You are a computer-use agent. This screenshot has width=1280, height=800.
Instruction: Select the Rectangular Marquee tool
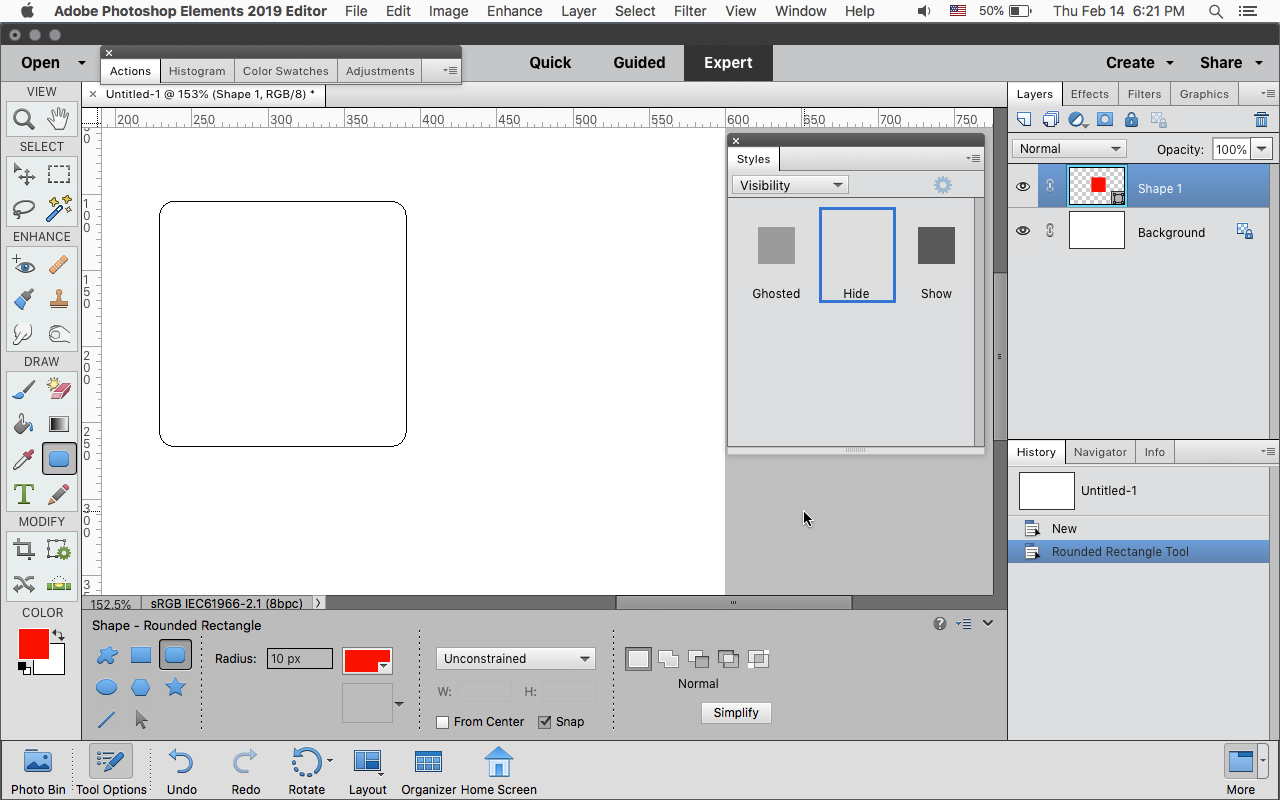(x=59, y=175)
